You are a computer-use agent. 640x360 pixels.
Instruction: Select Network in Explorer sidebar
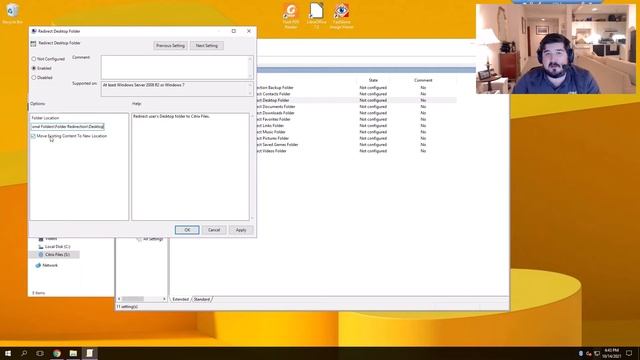50,265
